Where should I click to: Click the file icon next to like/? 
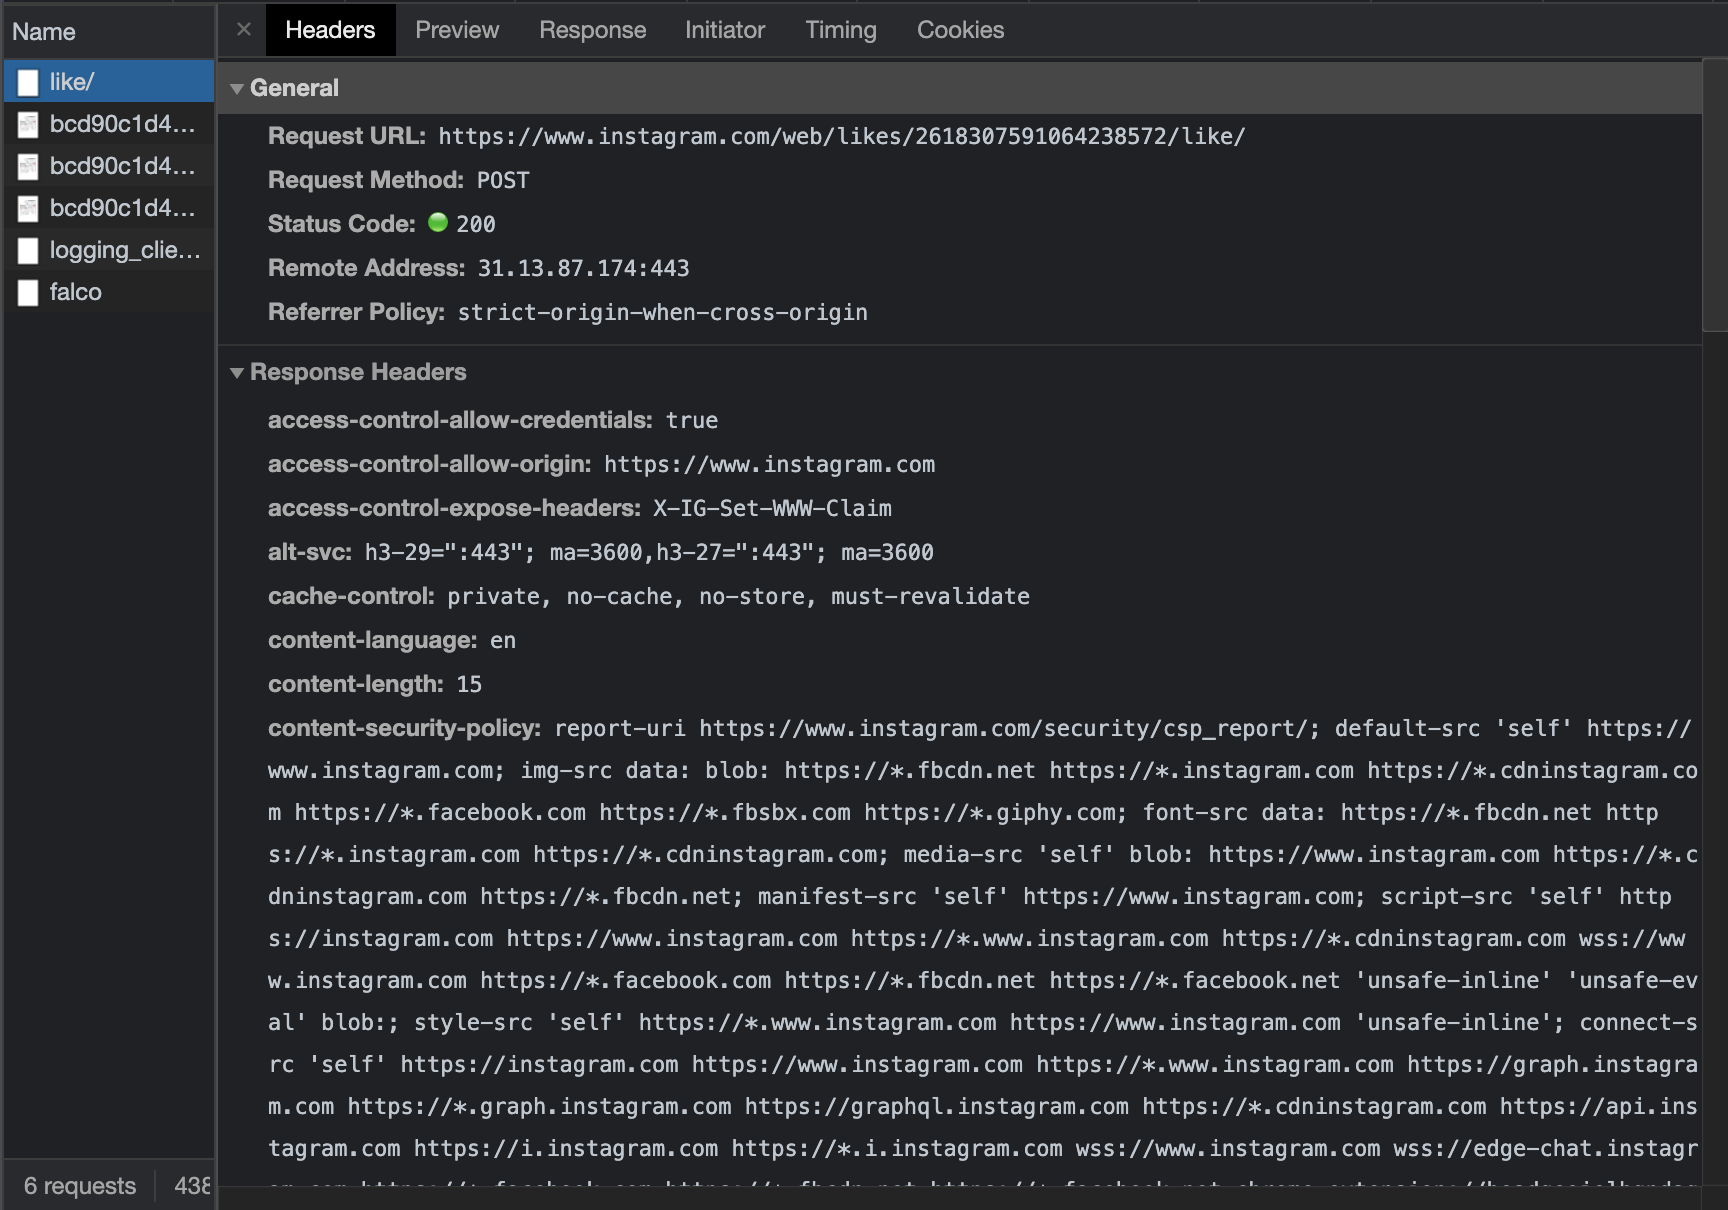click(x=28, y=83)
